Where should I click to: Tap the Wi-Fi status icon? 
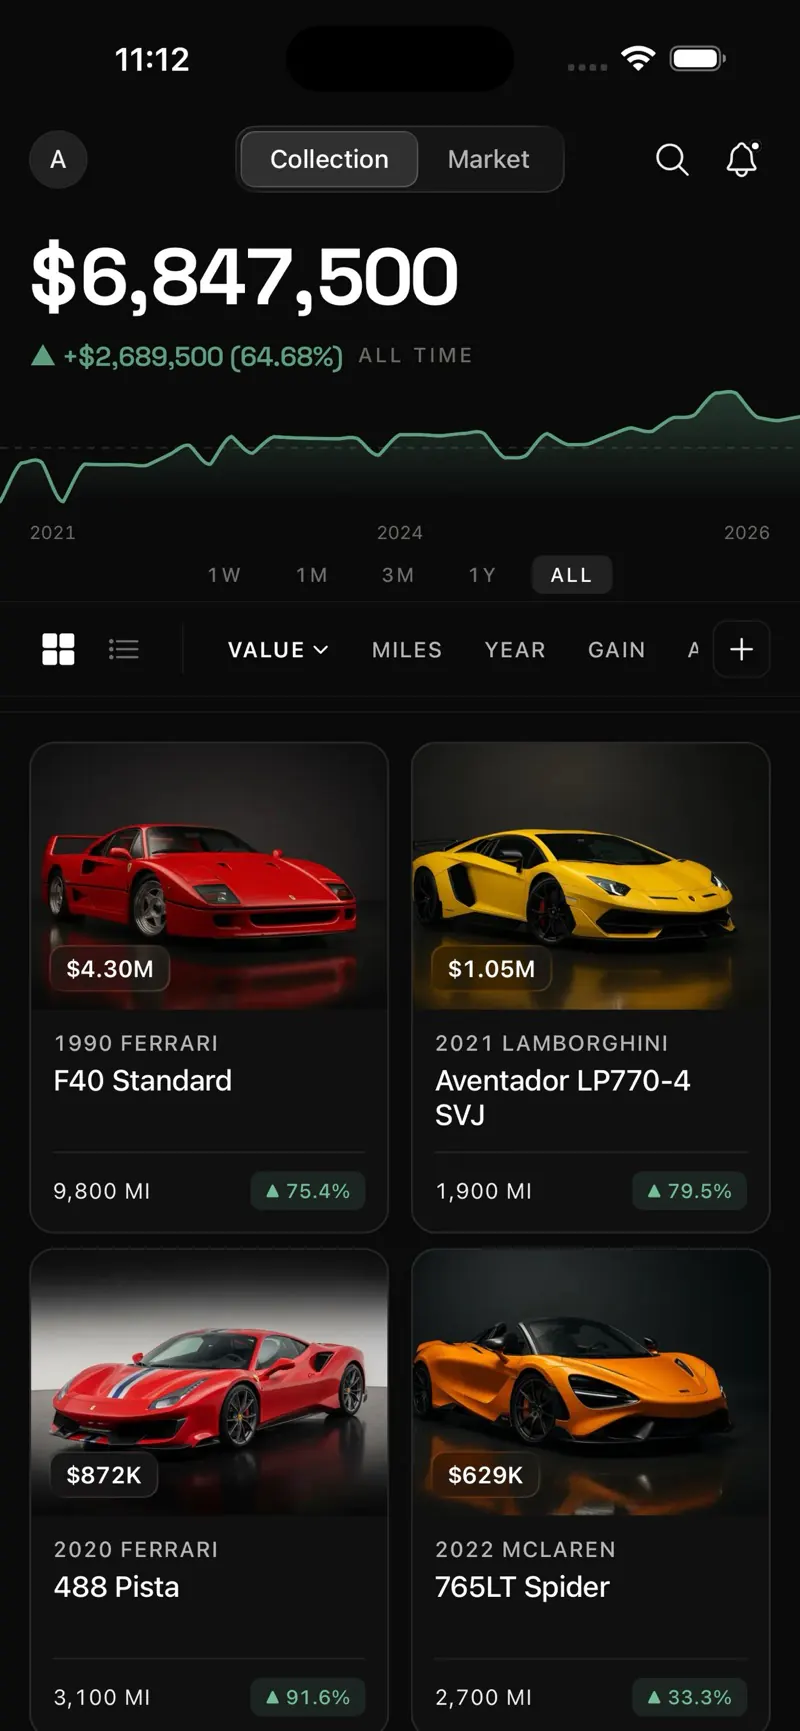(x=638, y=58)
